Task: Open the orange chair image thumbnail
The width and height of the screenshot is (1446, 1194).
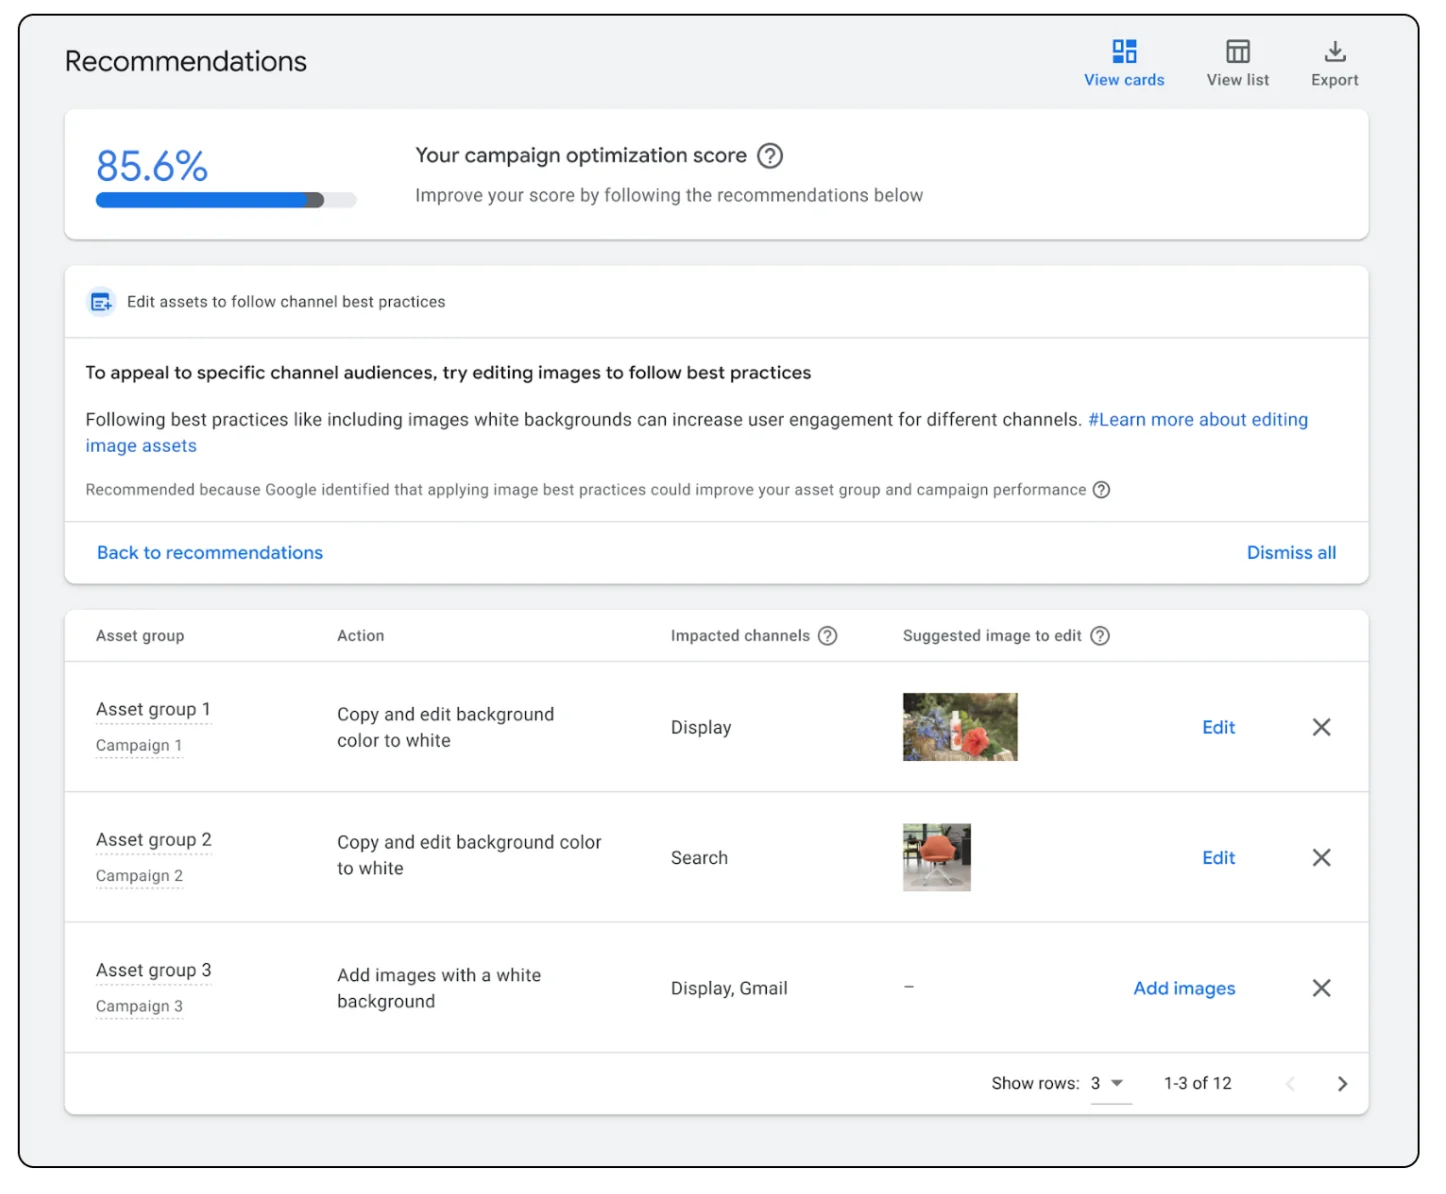Action: pos(936,857)
